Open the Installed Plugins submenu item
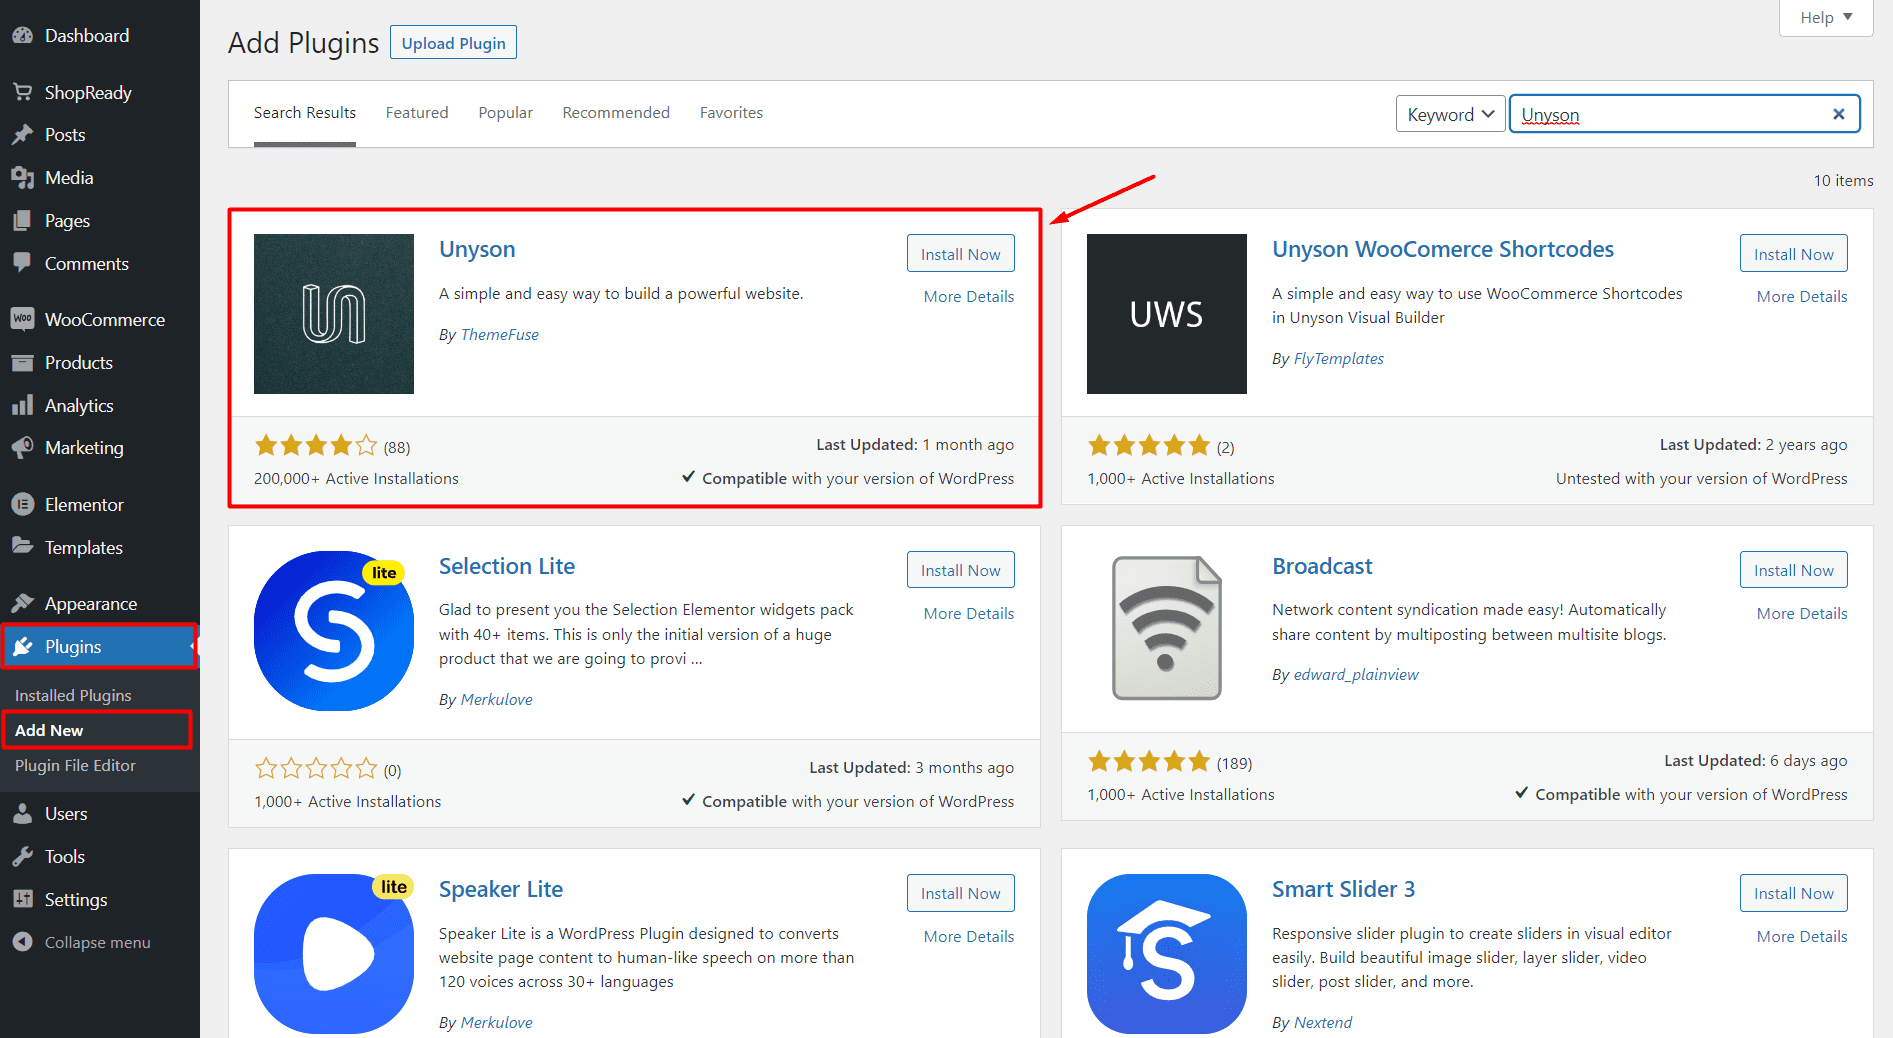The width and height of the screenshot is (1893, 1038). coord(73,695)
